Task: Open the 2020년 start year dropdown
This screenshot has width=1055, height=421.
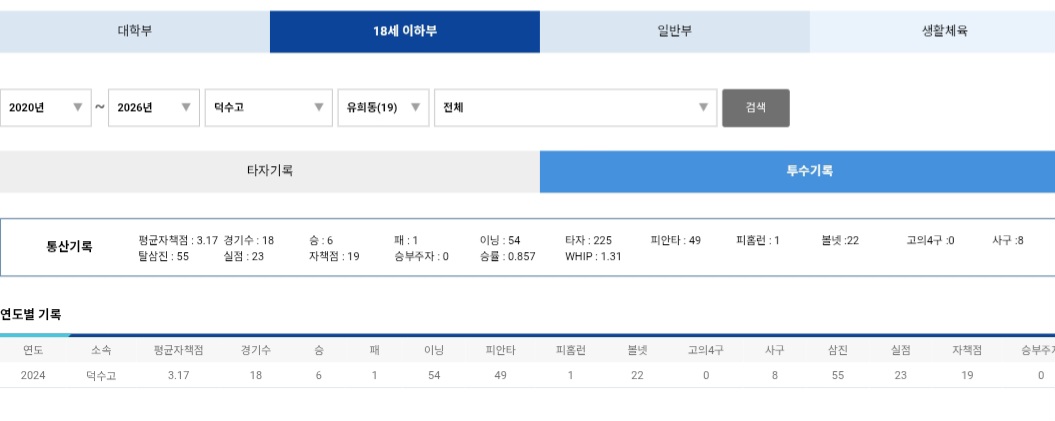Action: point(46,108)
